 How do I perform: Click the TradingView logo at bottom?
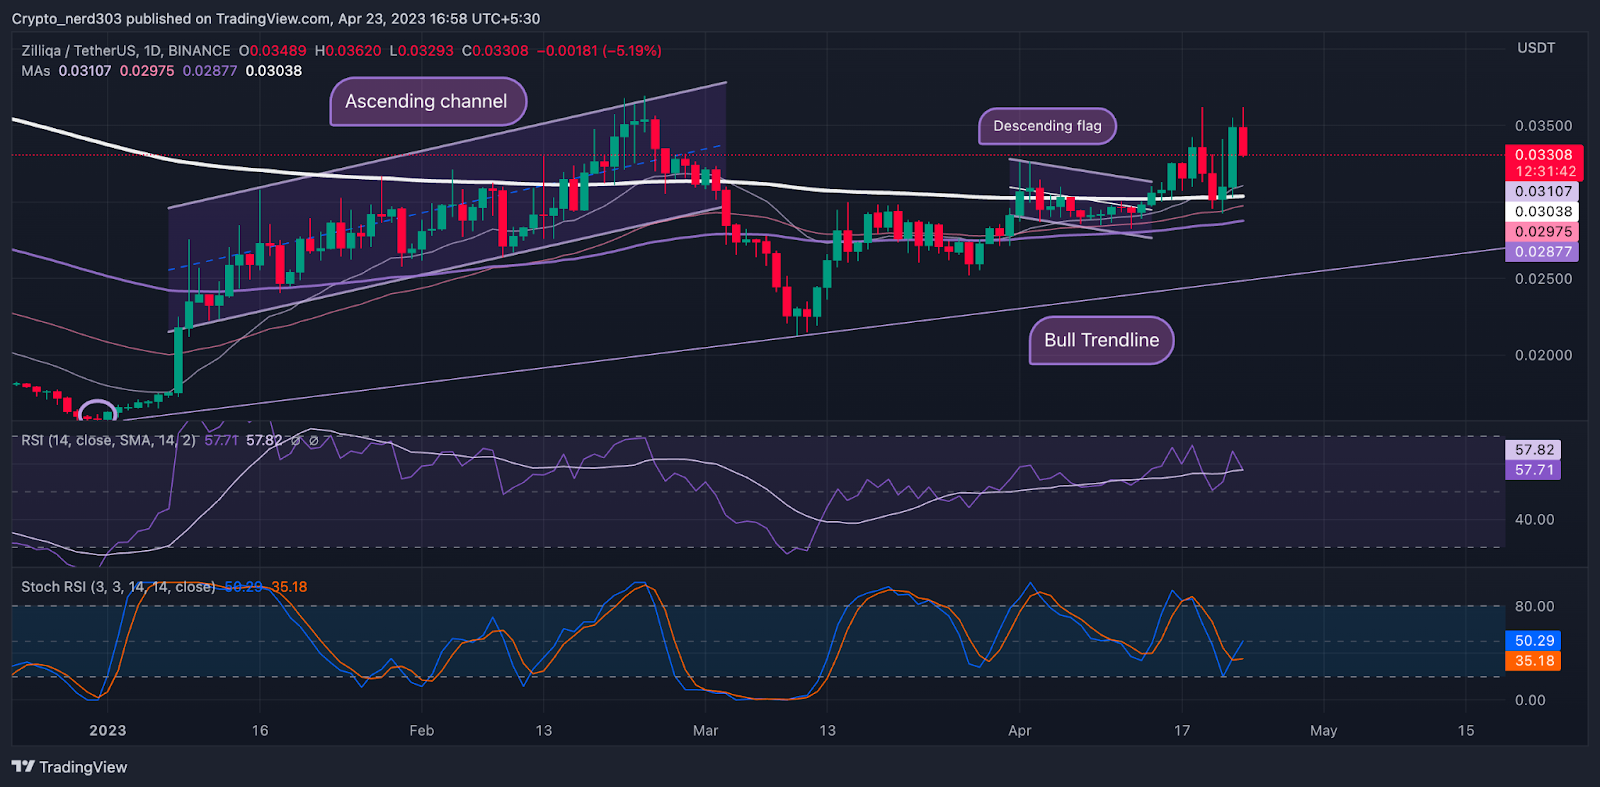[x=70, y=767]
